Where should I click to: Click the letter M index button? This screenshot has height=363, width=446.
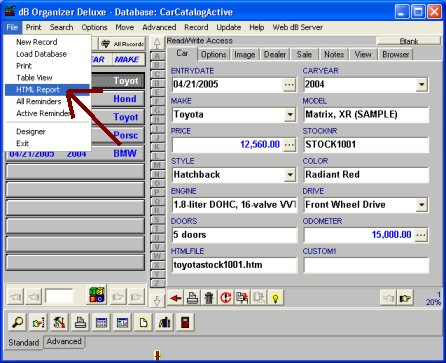point(157,165)
